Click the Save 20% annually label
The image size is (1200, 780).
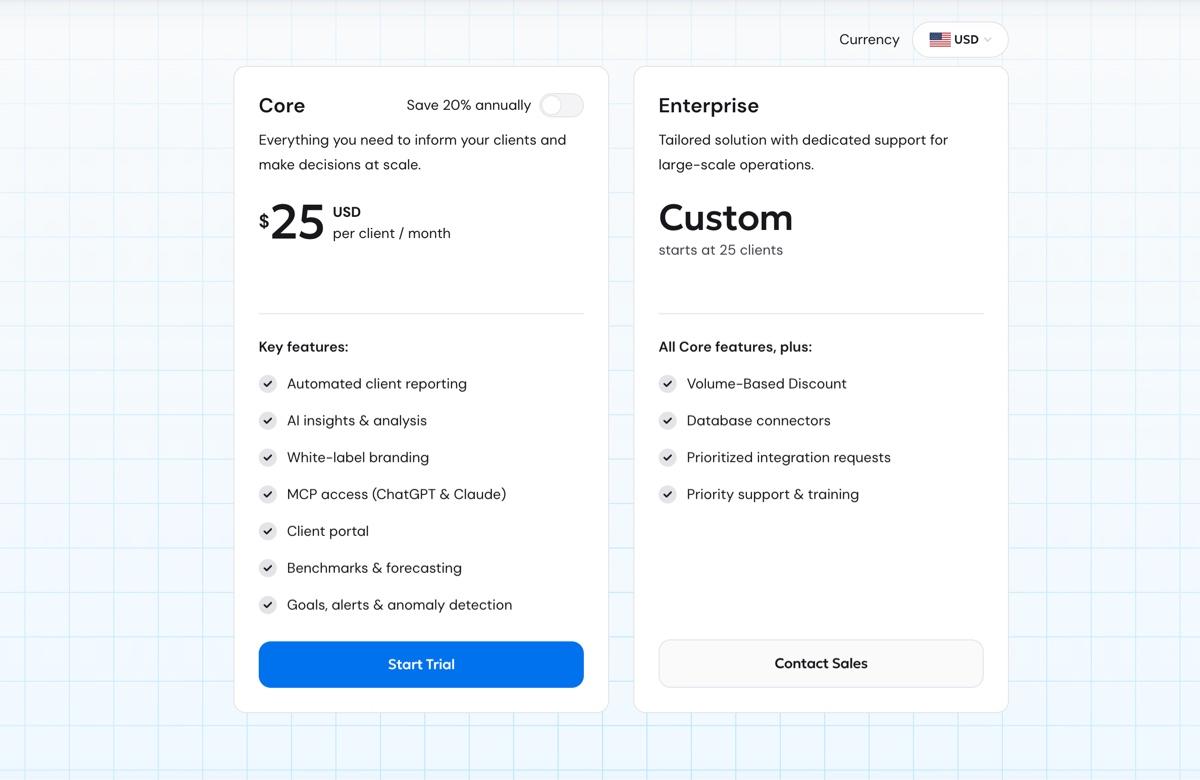(x=469, y=105)
